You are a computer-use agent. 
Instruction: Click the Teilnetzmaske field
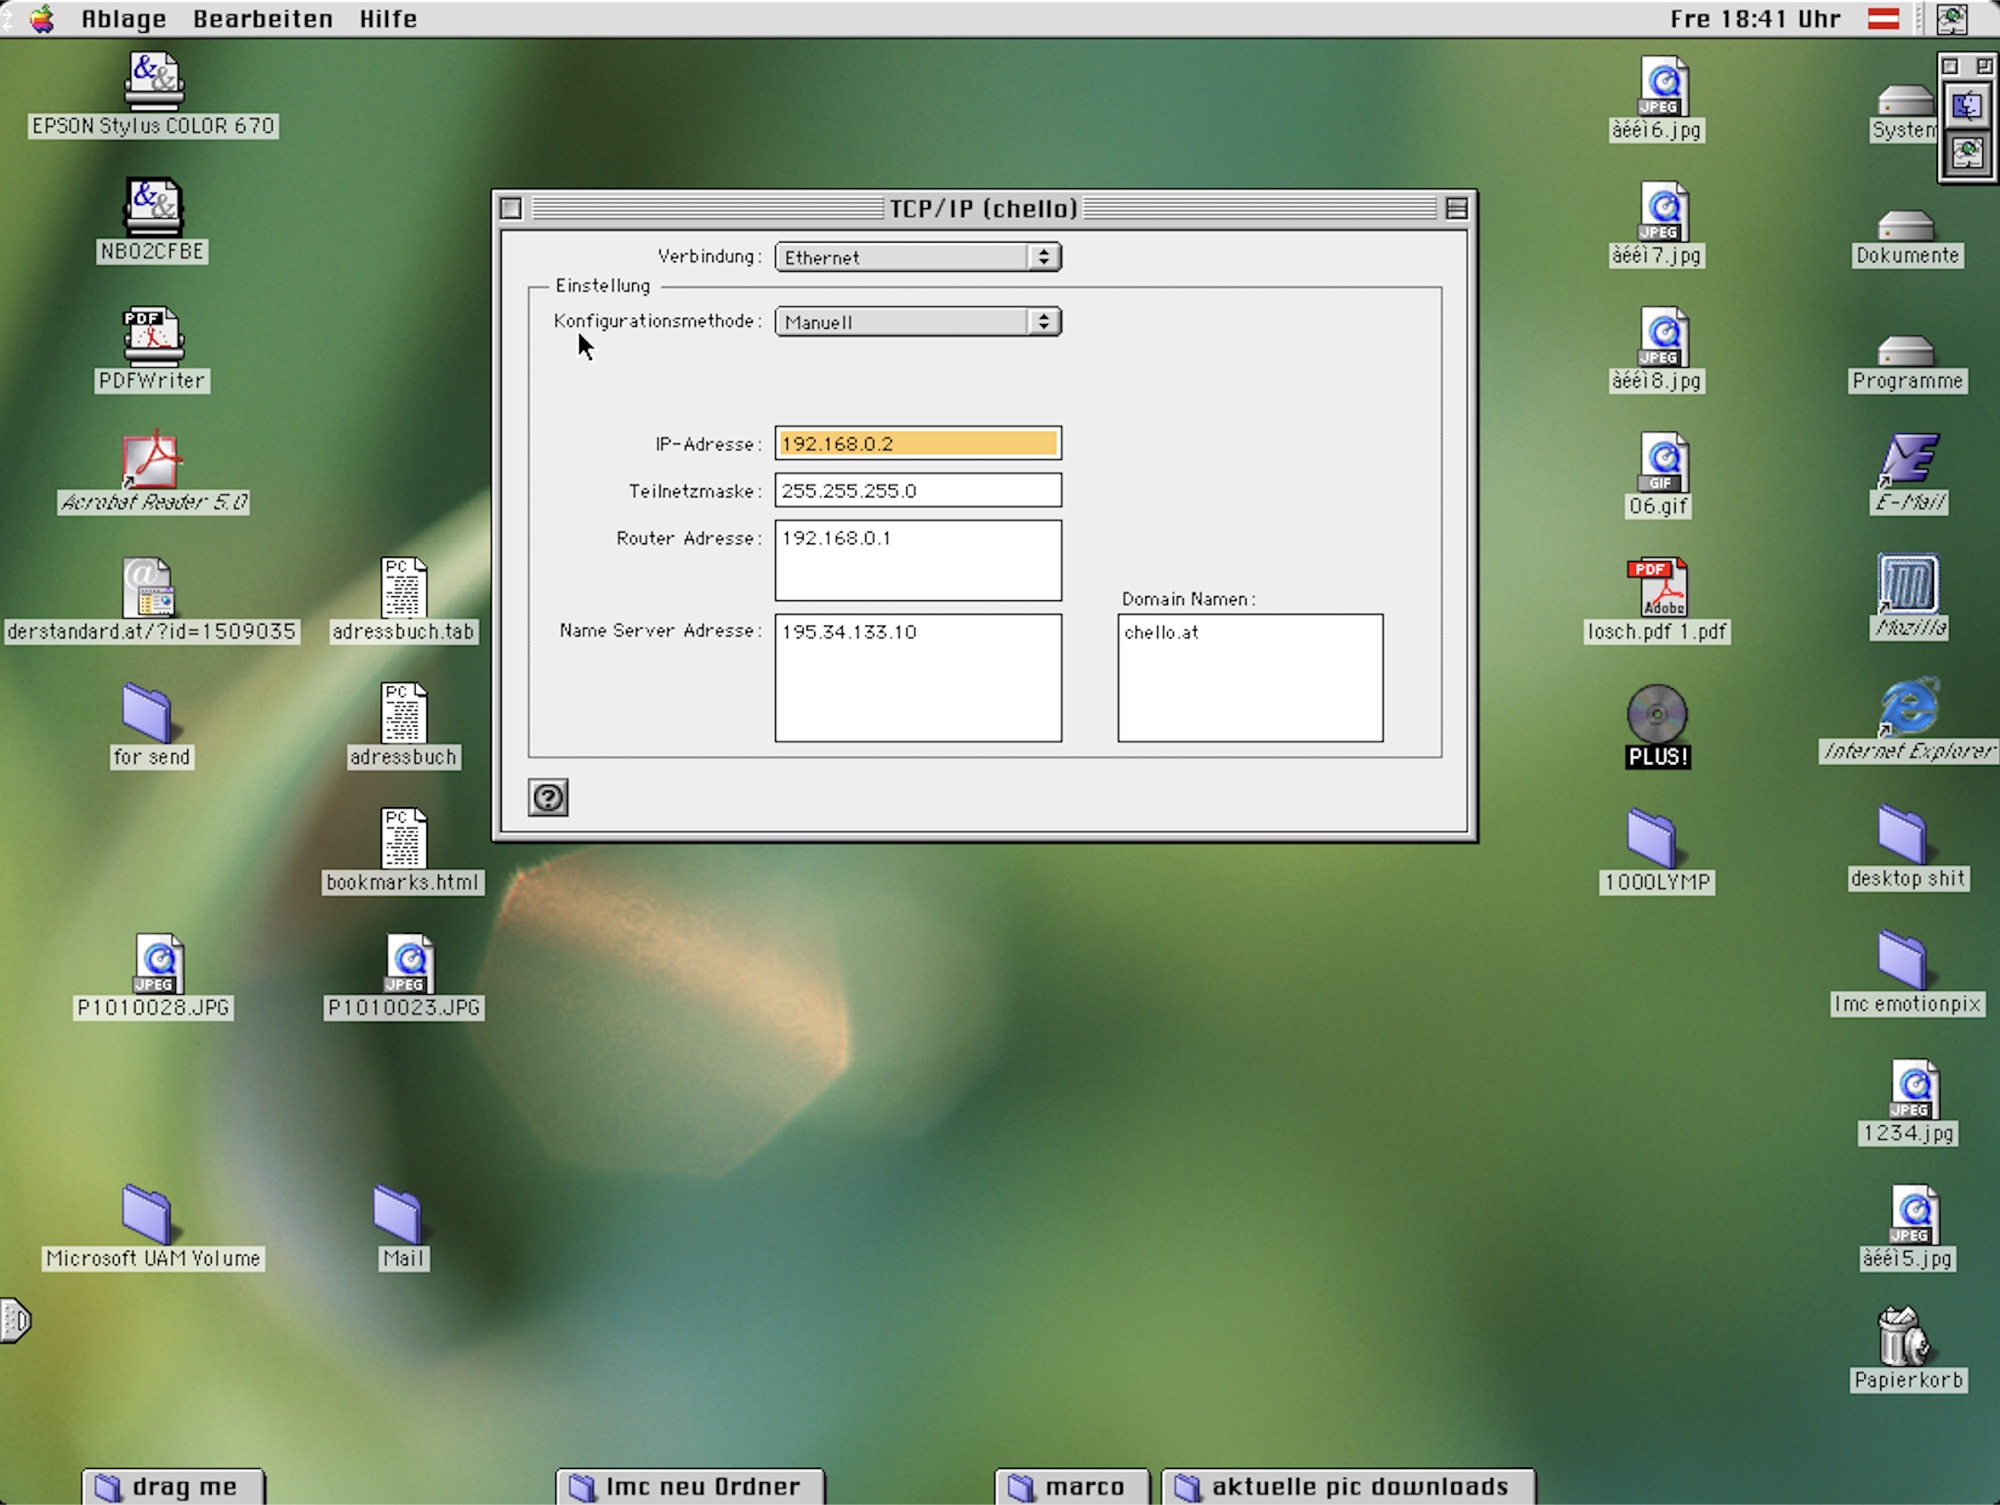917,490
